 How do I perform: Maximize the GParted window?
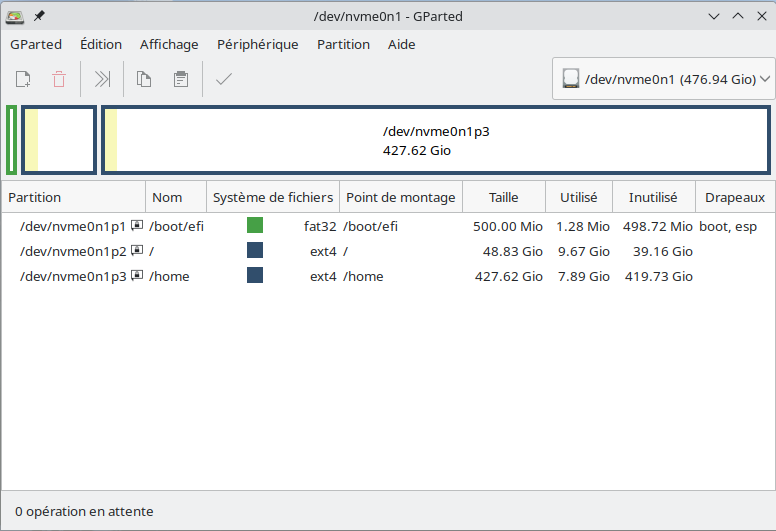coord(738,16)
